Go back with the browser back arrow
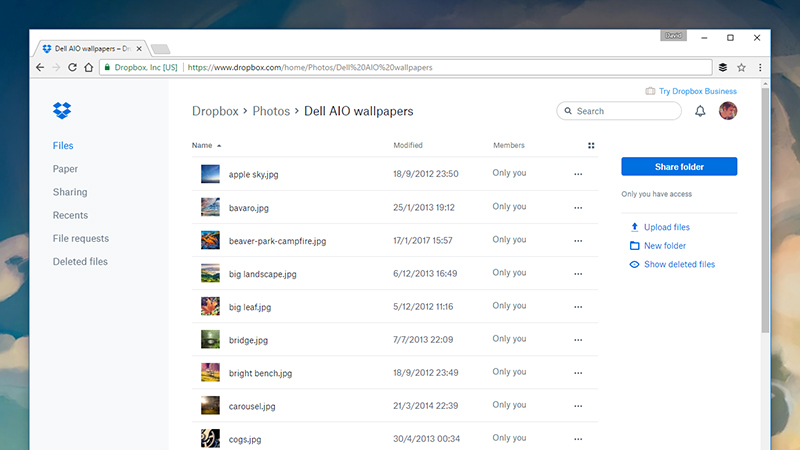Viewport: 800px width, 450px height. [40, 67]
